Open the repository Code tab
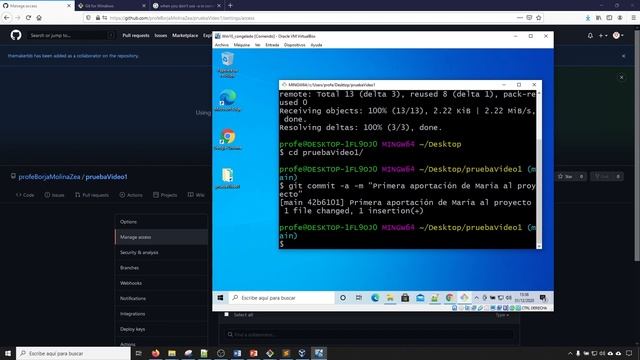This screenshot has width=640, height=360. (x=25, y=195)
